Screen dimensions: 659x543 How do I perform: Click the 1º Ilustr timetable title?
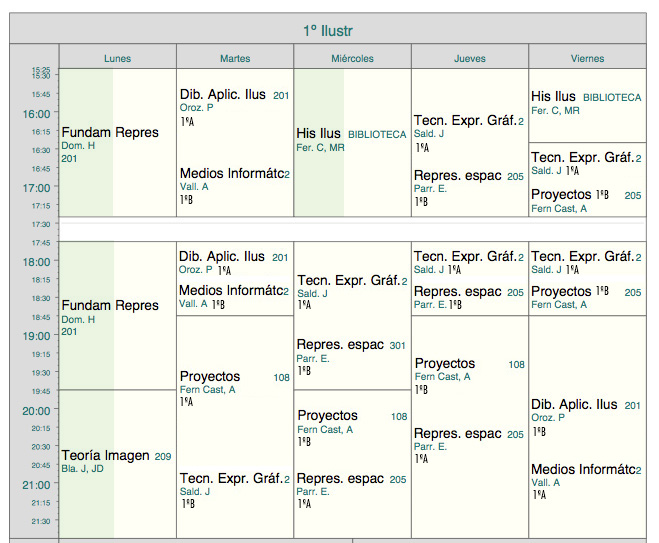click(x=329, y=31)
